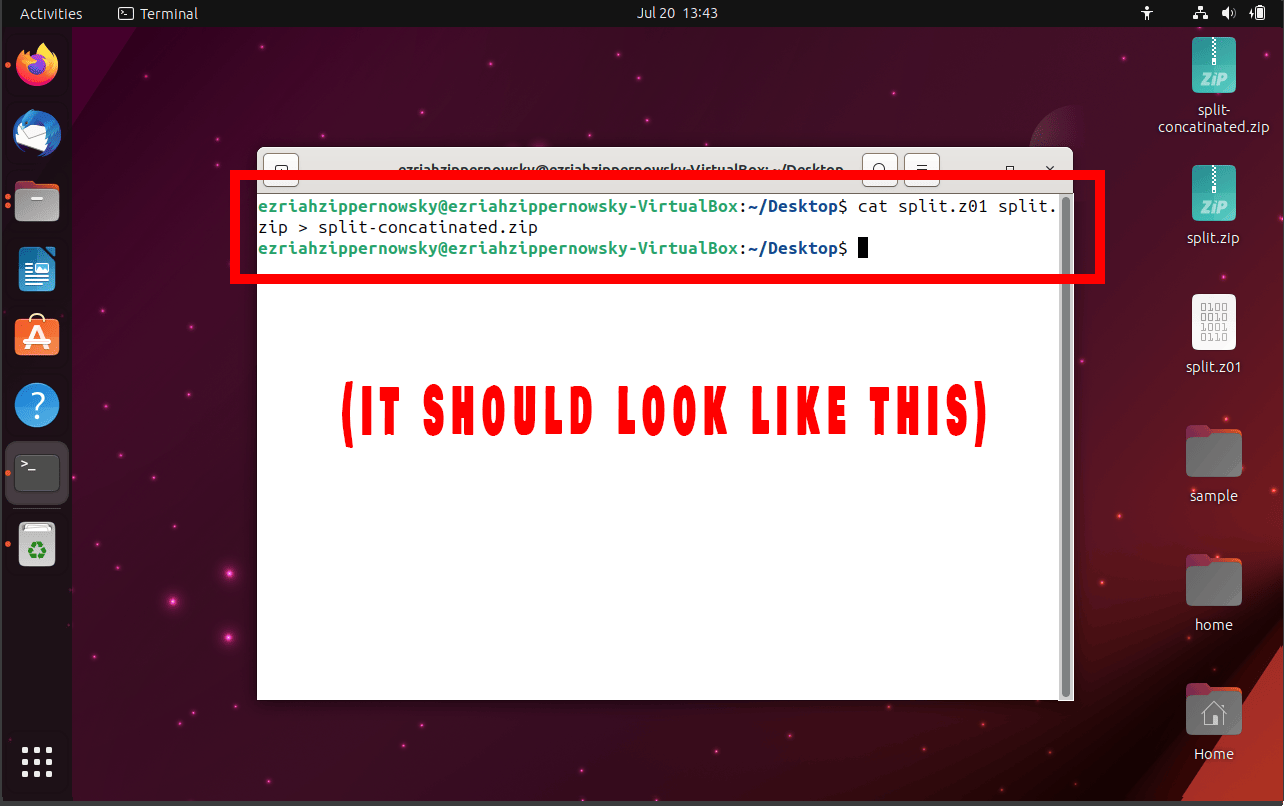This screenshot has width=1284, height=806.
Task: Select the Terminal icon in the dock
Action: coord(36,472)
